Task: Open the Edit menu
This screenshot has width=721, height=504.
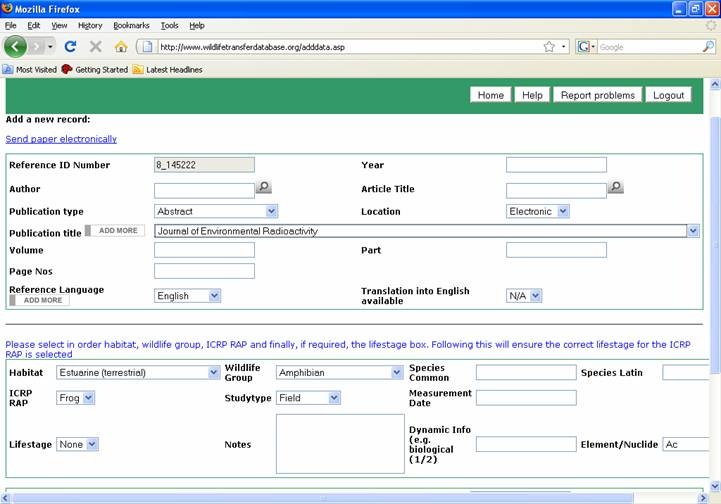Action: [x=34, y=26]
